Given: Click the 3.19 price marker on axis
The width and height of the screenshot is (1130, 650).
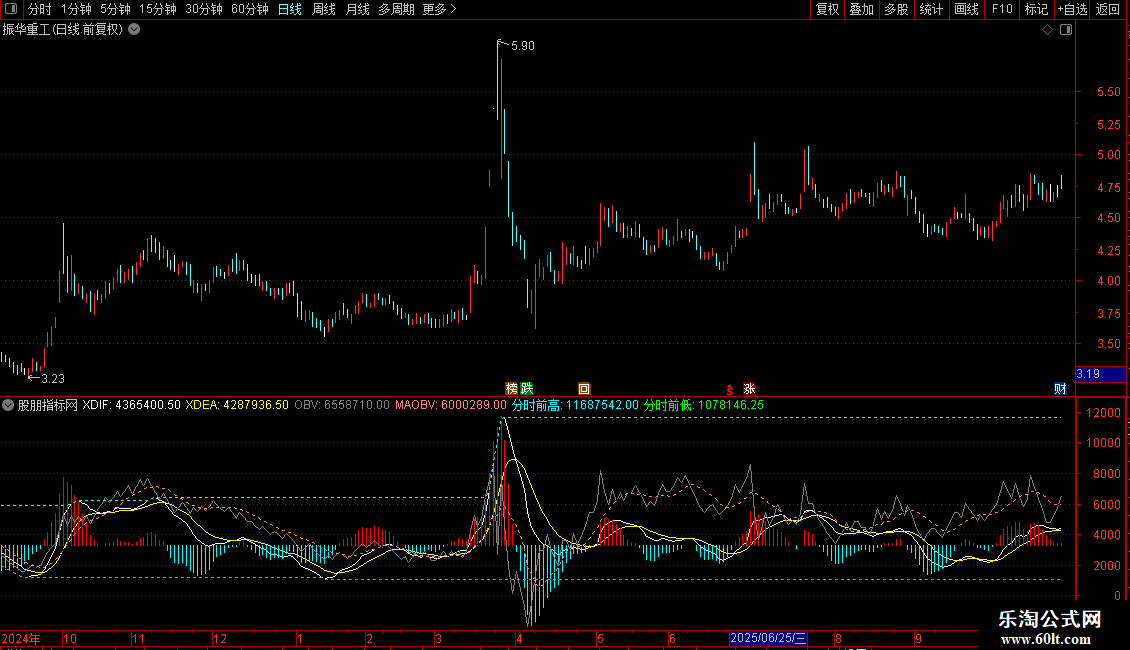Looking at the screenshot, I should tap(1088, 374).
